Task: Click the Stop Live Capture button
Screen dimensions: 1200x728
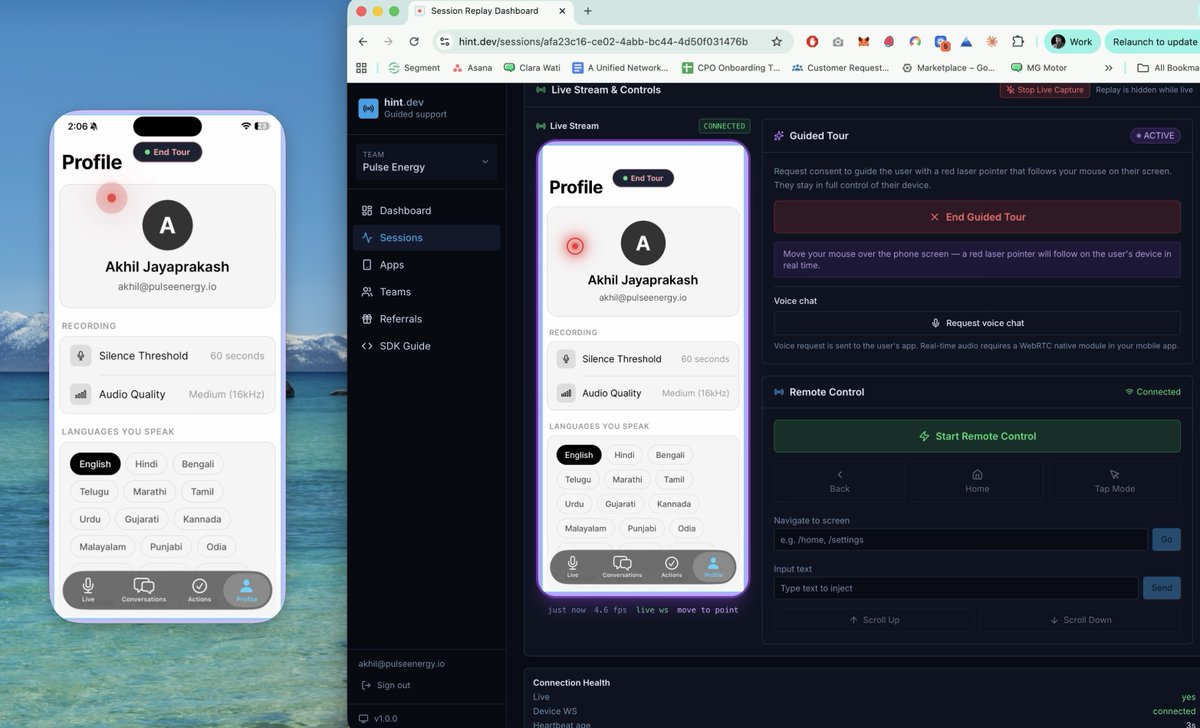Action: [1044, 90]
